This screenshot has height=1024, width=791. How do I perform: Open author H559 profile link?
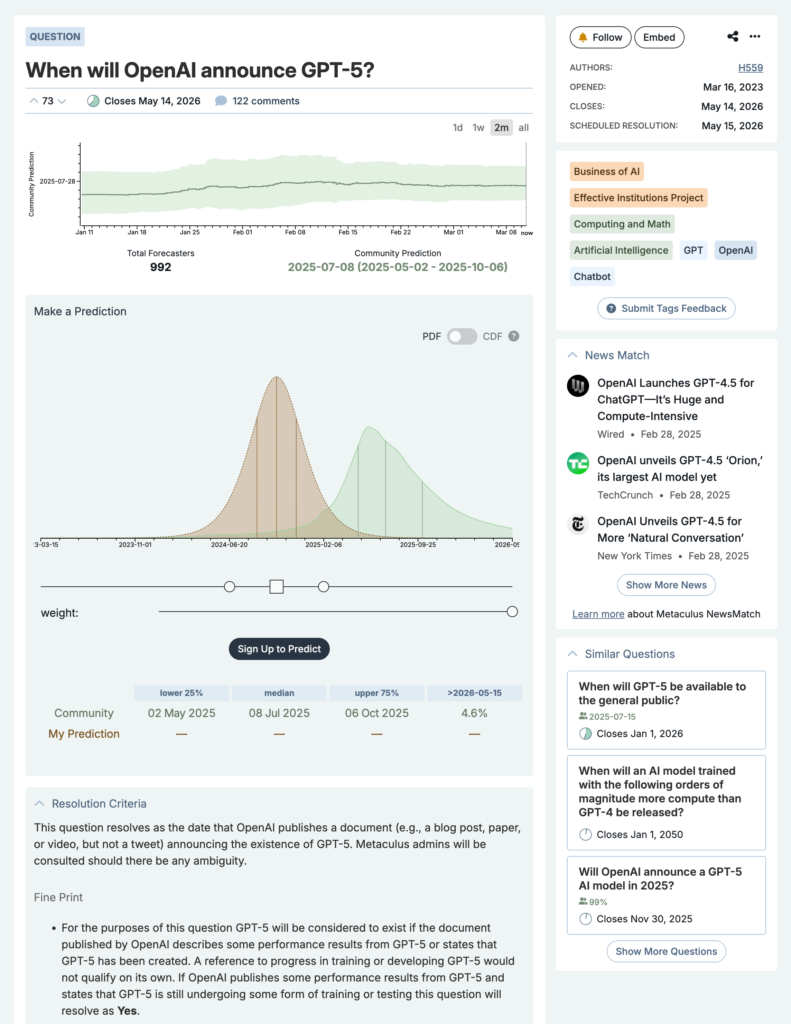[x=751, y=68]
